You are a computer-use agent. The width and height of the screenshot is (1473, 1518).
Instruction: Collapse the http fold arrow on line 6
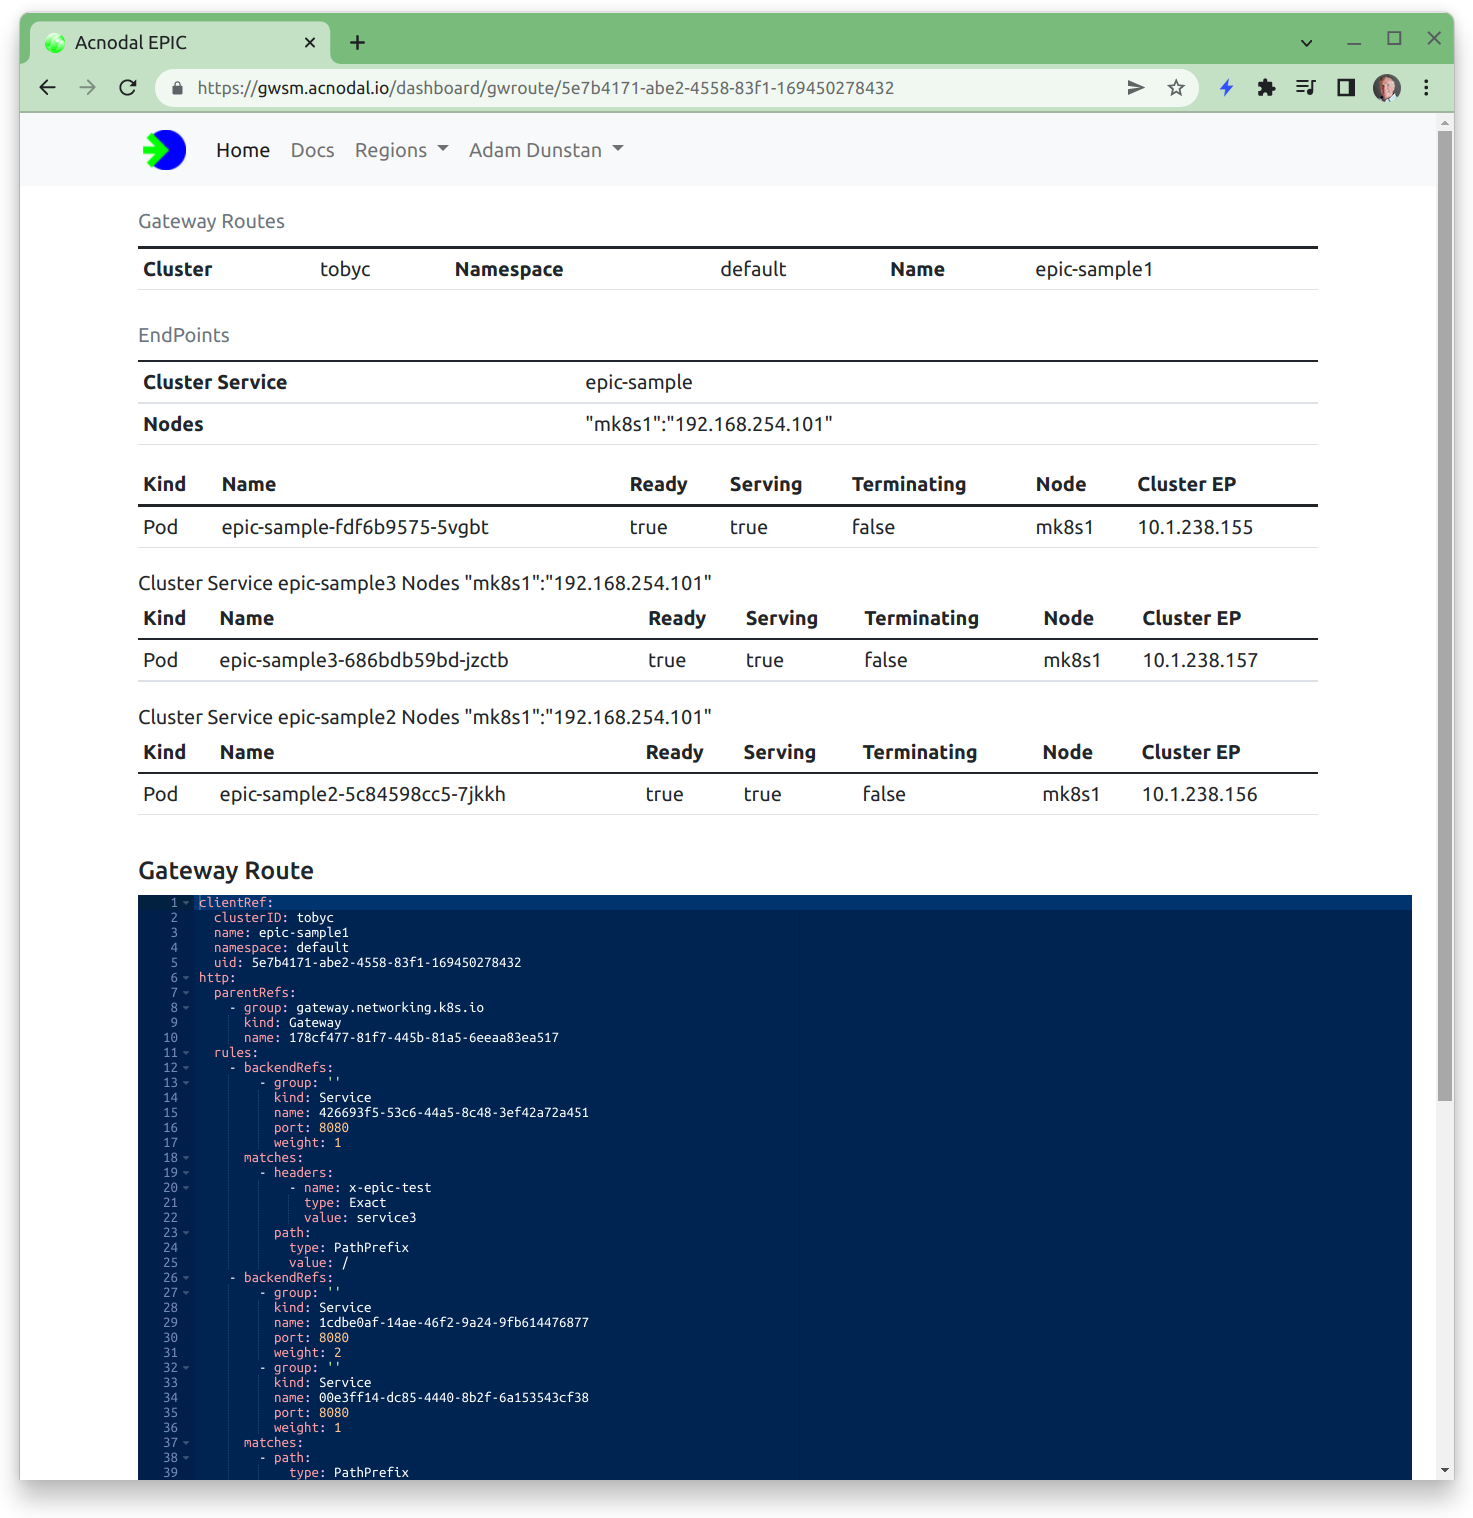coord(186,978)
